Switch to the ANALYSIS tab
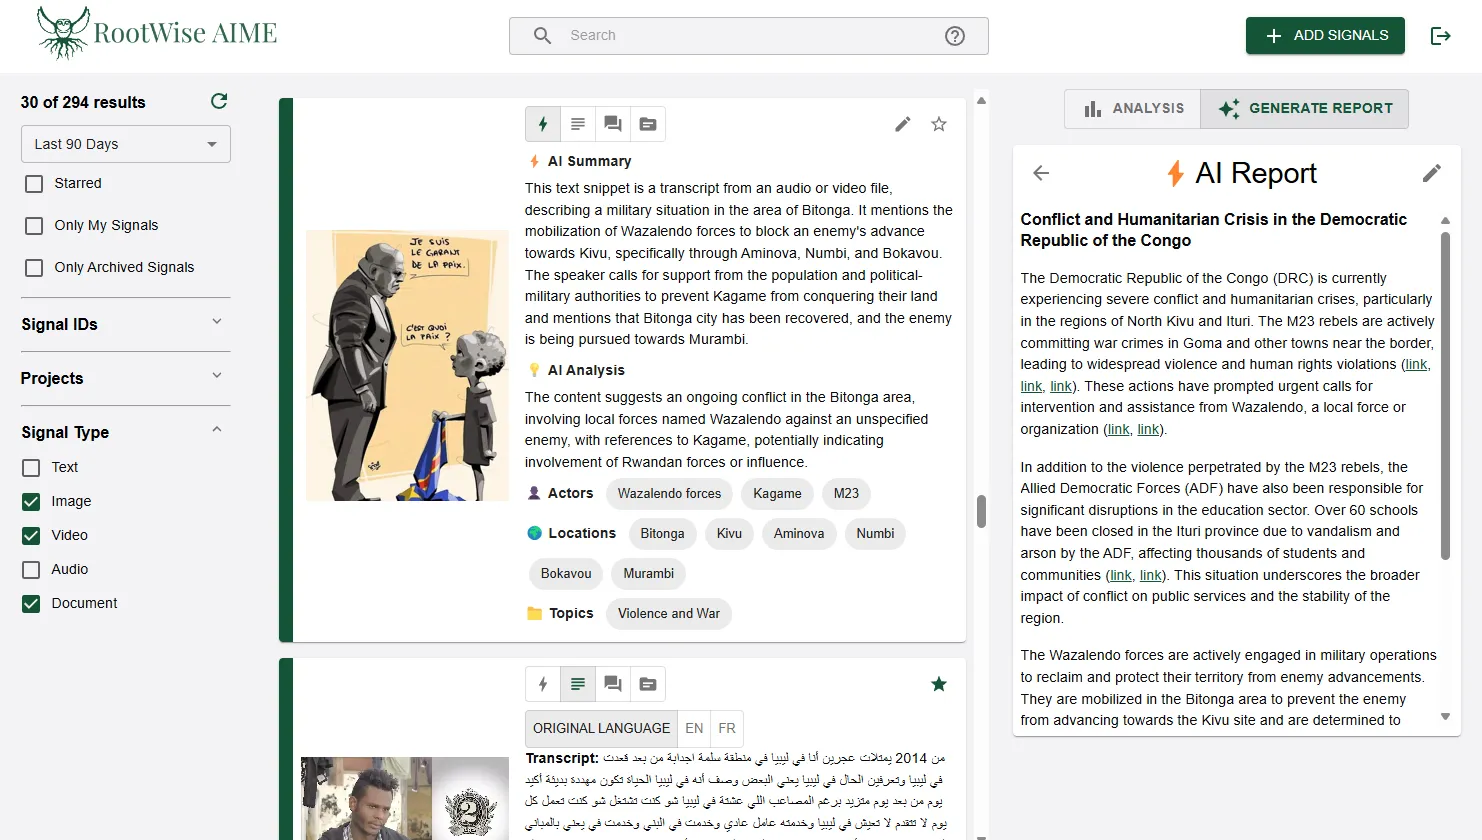The image size is (1482, 840). [x=1131, y=108]
